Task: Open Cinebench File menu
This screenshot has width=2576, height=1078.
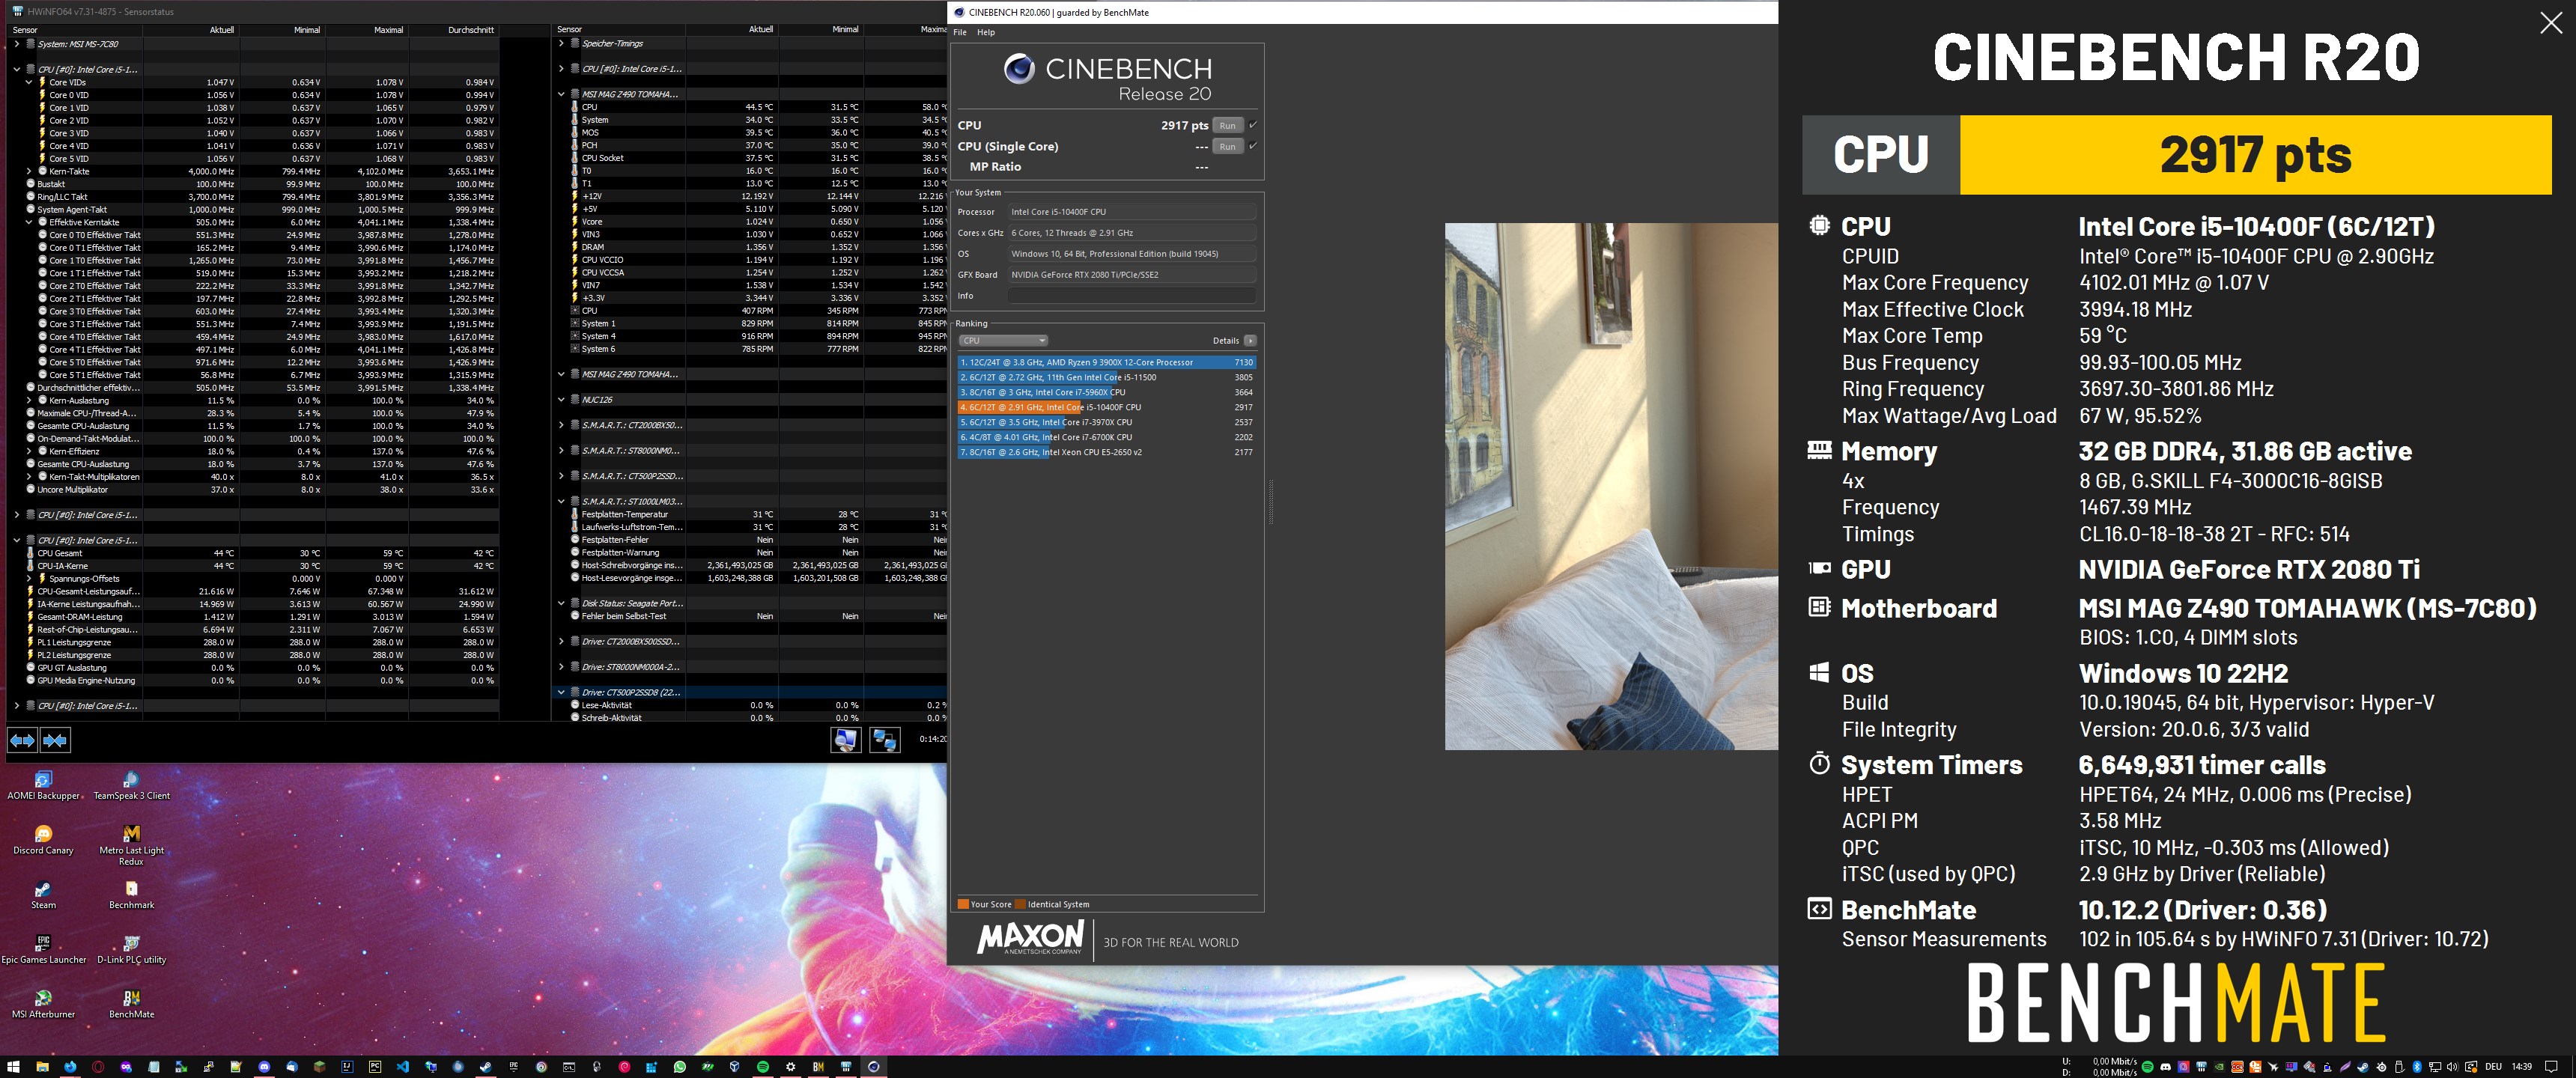Action: pyautogui.click(x=960, y=32)
